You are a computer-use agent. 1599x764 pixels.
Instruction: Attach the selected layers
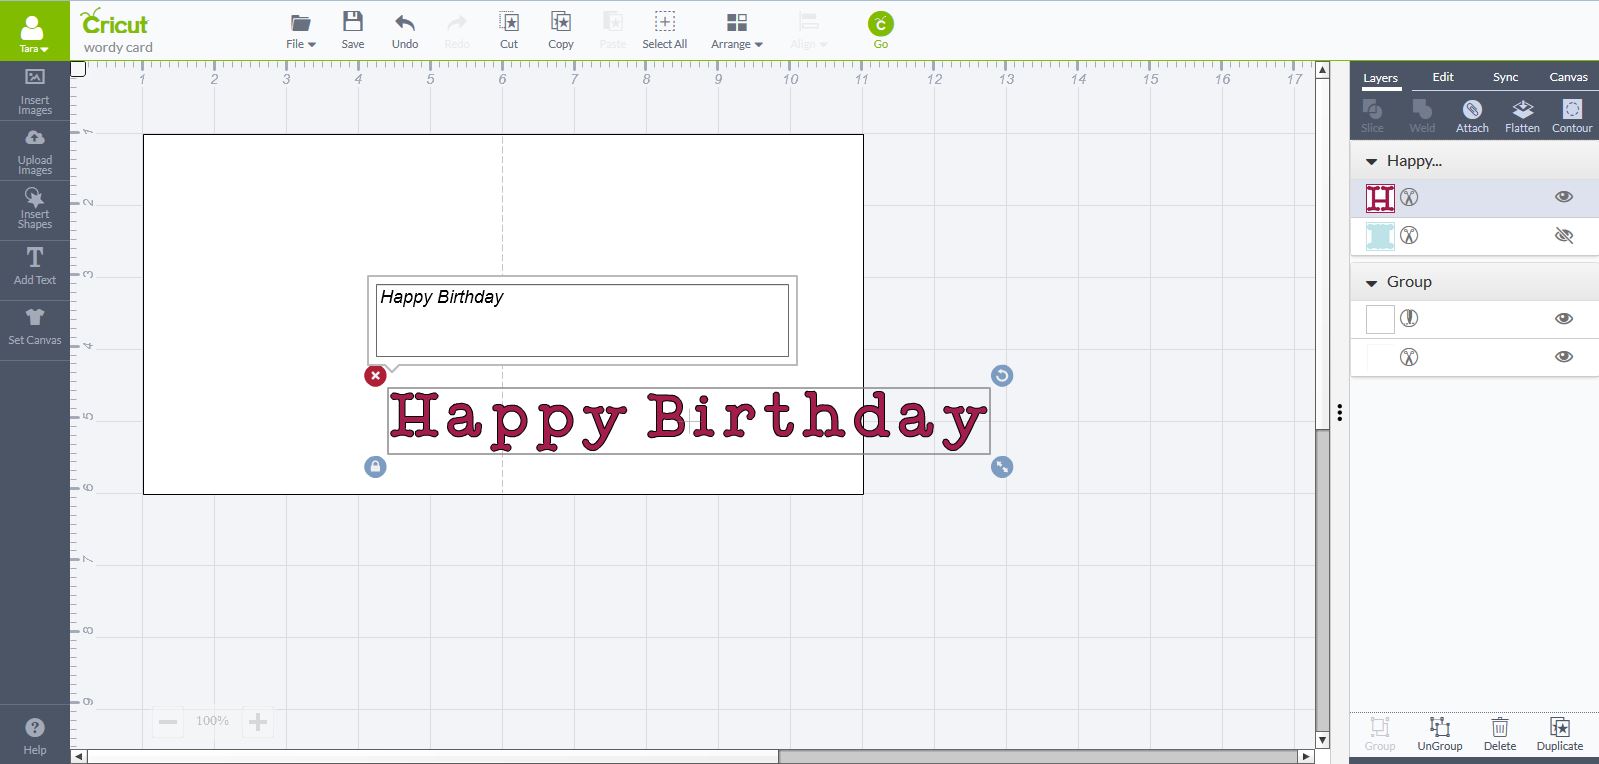tap(1472, 116)
